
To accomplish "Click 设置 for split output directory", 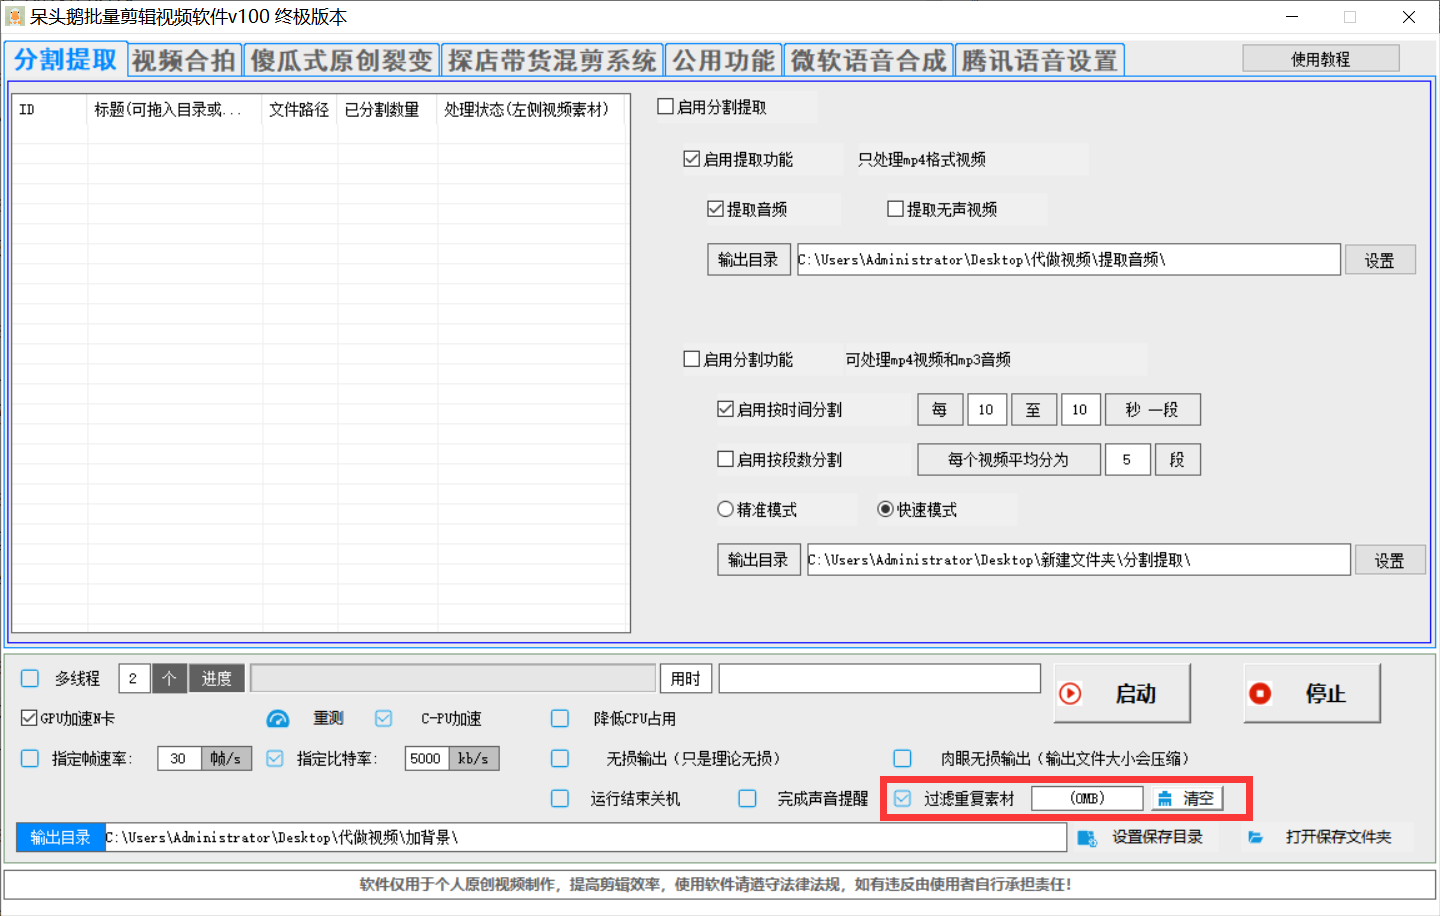I will click(x=1390, y=560).
